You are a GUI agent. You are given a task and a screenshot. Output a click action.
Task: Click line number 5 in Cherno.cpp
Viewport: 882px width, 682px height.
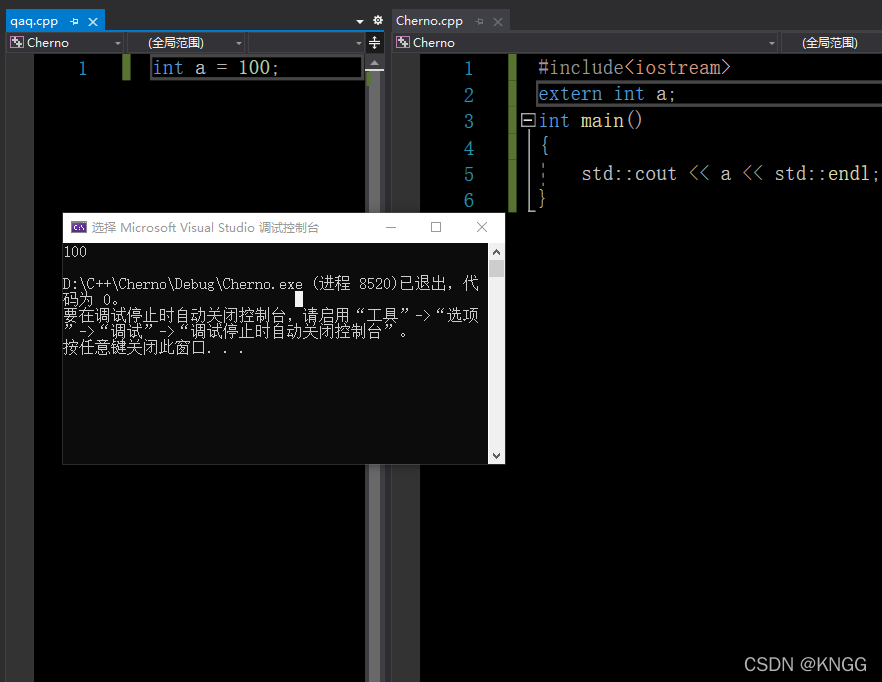click(x=469, y=174)
